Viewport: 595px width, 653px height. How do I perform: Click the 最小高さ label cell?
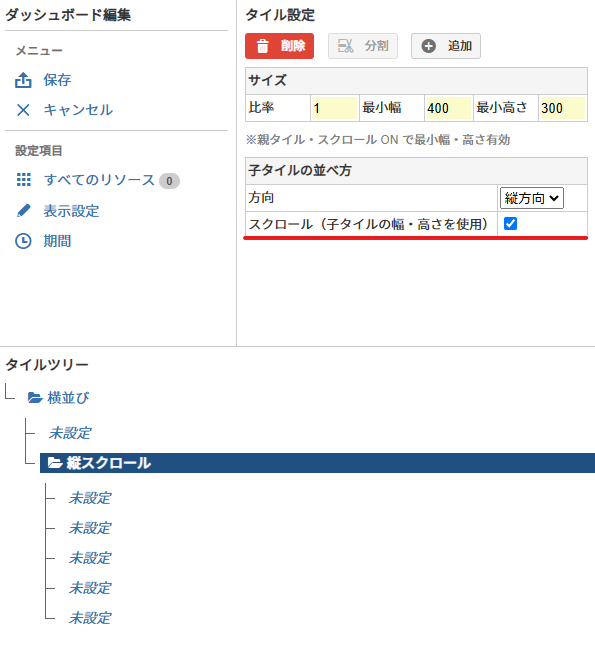(x=506, y=108)
